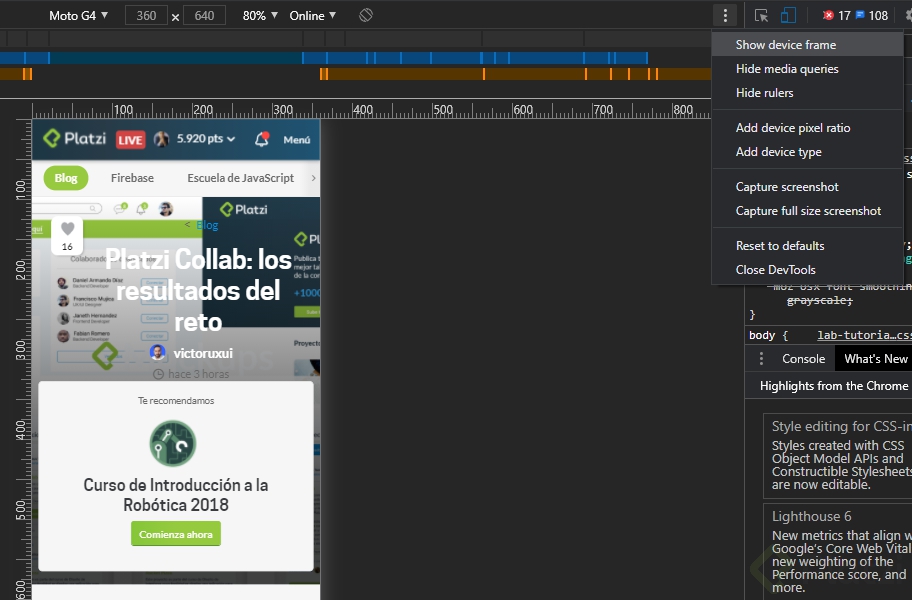Click the 'Te recomendamos' label

[176, 401]
